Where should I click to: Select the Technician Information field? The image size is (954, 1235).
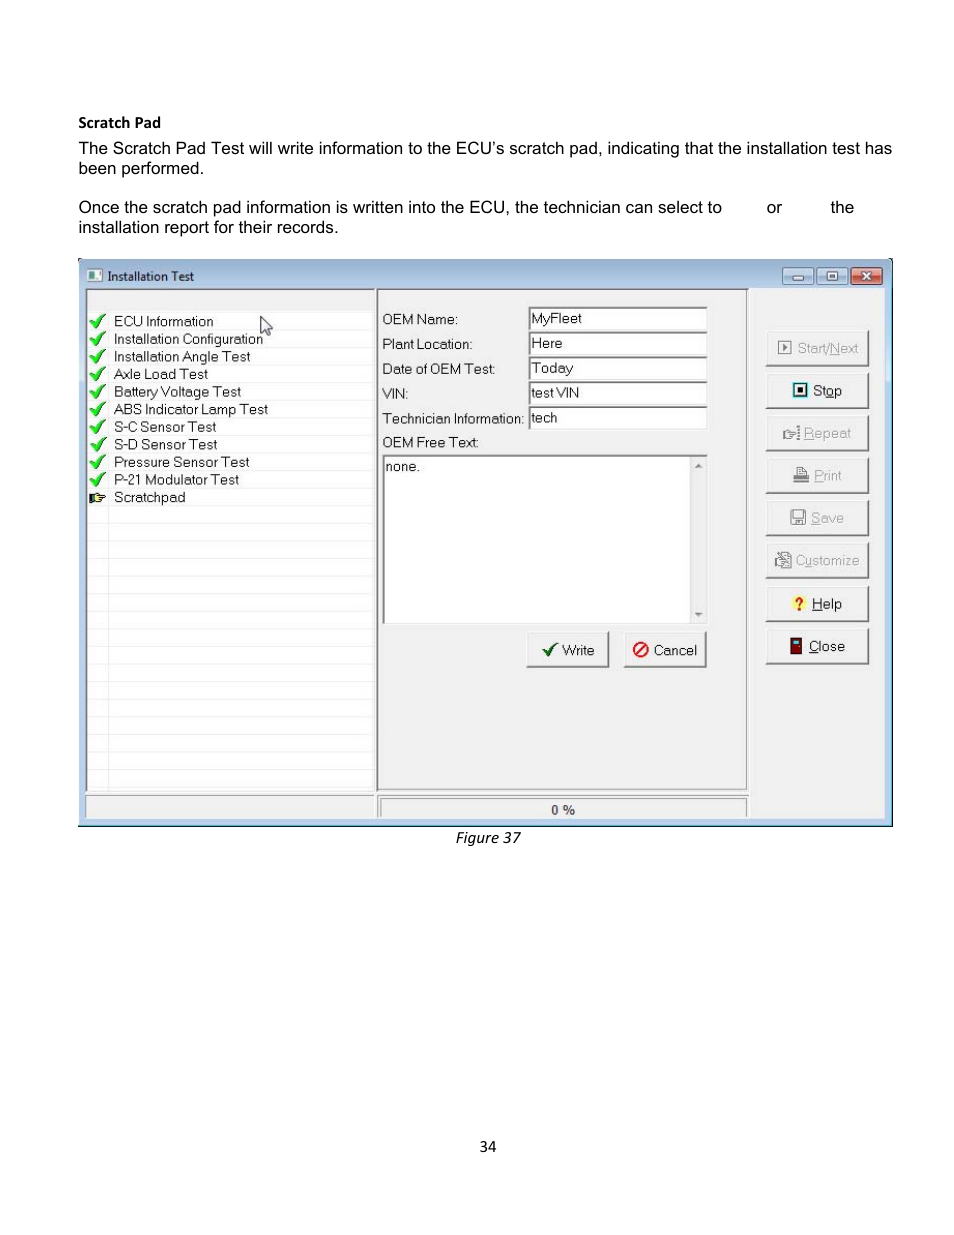pyautogui.click(x=617, y=418)
